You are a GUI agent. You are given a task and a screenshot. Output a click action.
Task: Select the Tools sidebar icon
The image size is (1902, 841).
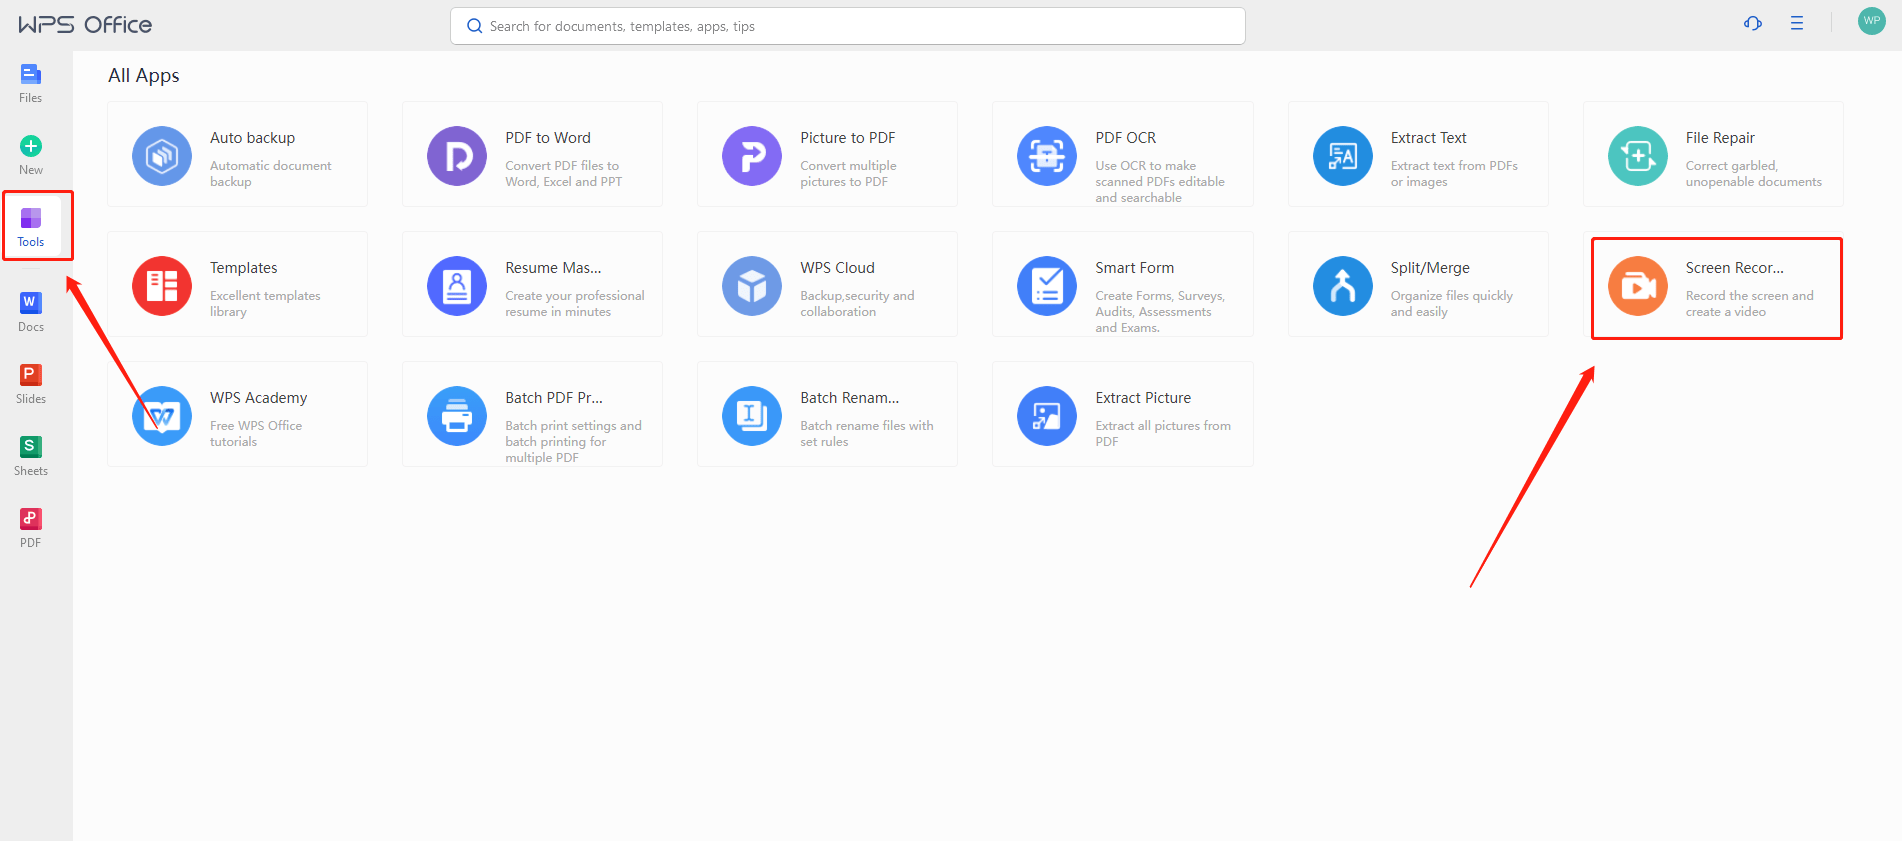31,218
